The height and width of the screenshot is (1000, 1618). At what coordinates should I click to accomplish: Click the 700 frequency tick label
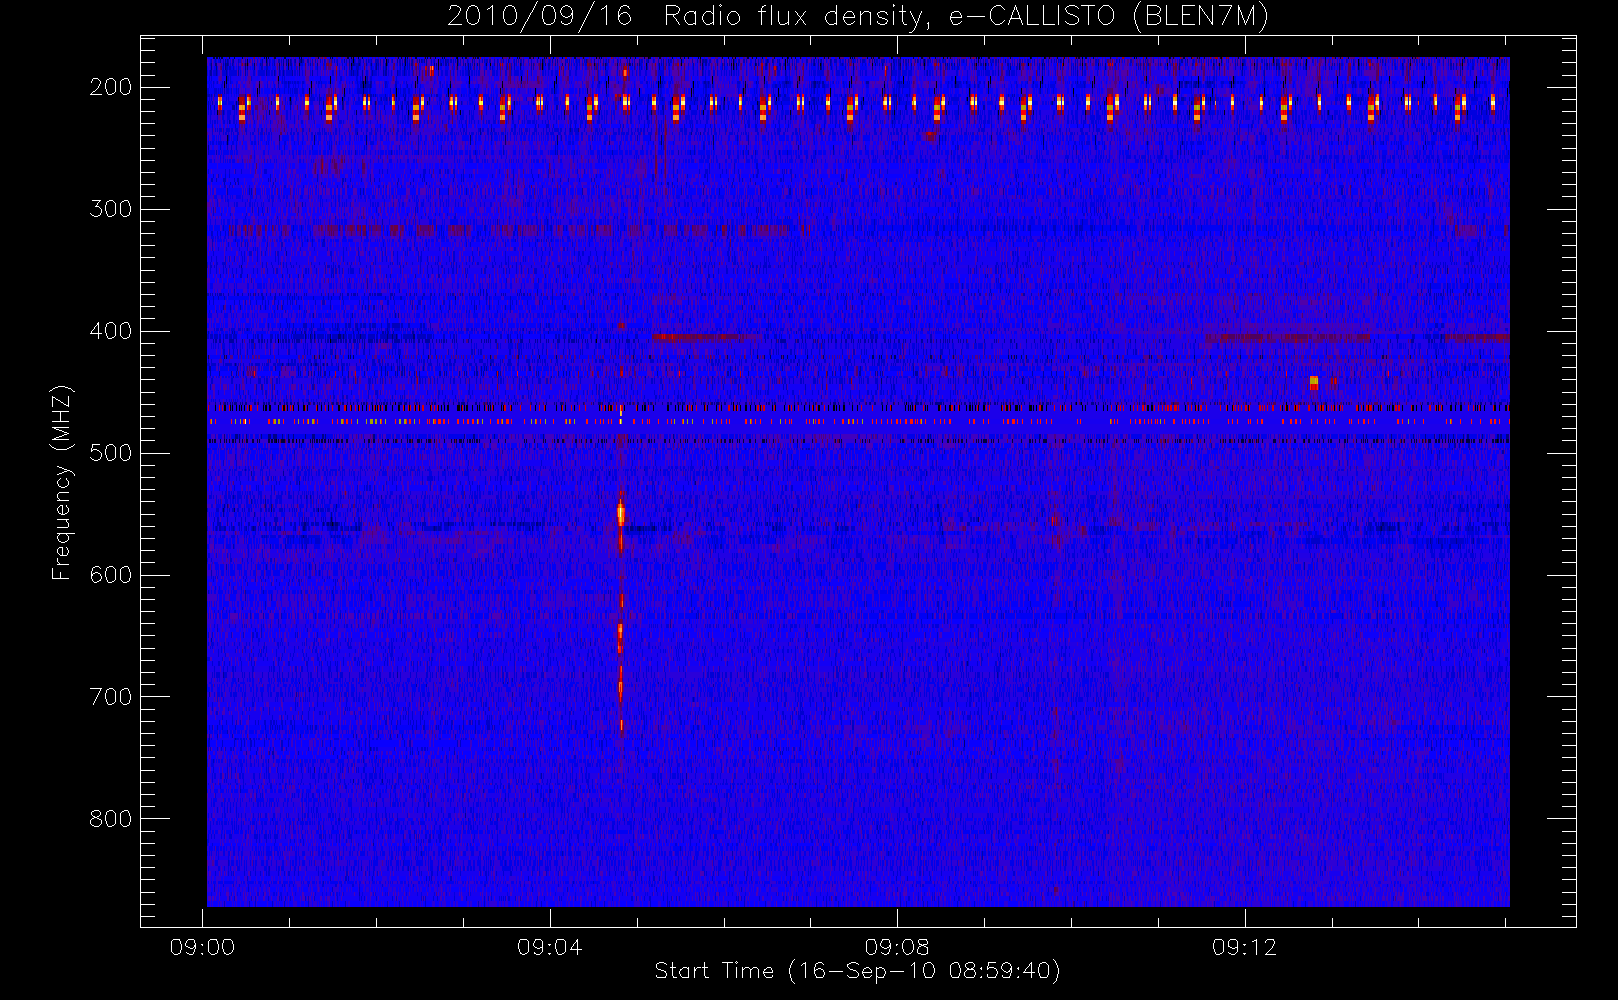(111, 697)
